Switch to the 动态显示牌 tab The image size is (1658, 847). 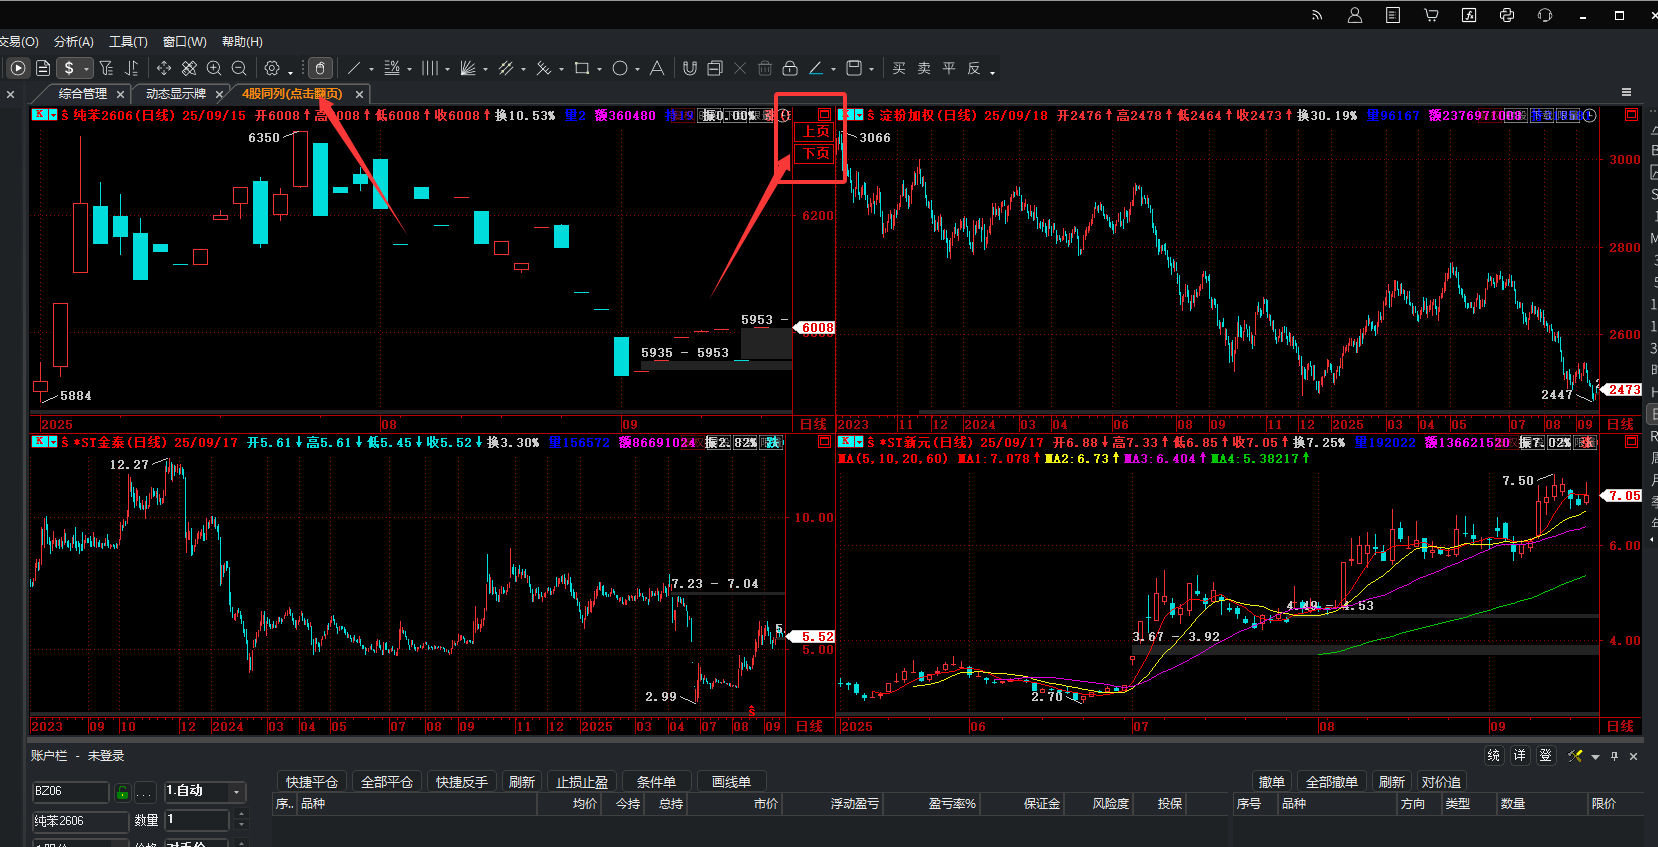point(176,94)
